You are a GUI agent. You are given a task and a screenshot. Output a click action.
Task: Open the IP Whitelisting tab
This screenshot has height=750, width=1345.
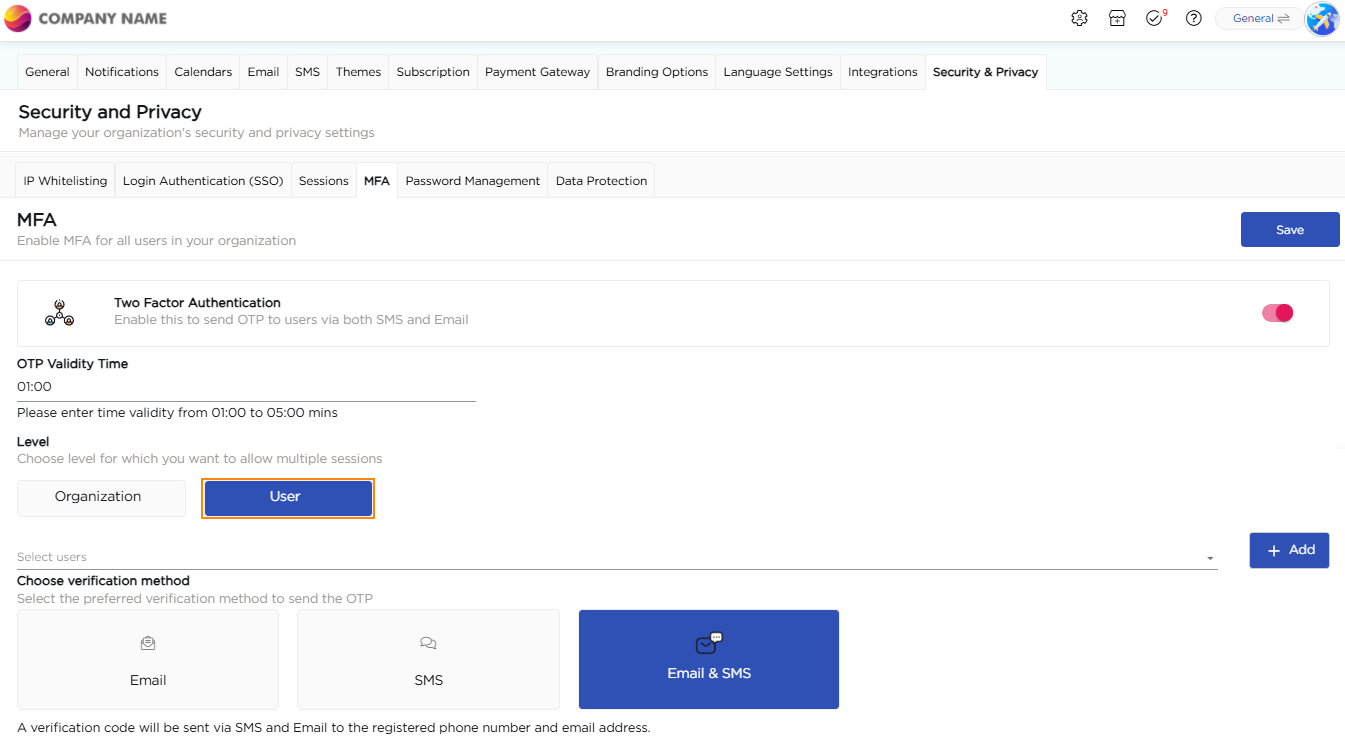(65, 181)
